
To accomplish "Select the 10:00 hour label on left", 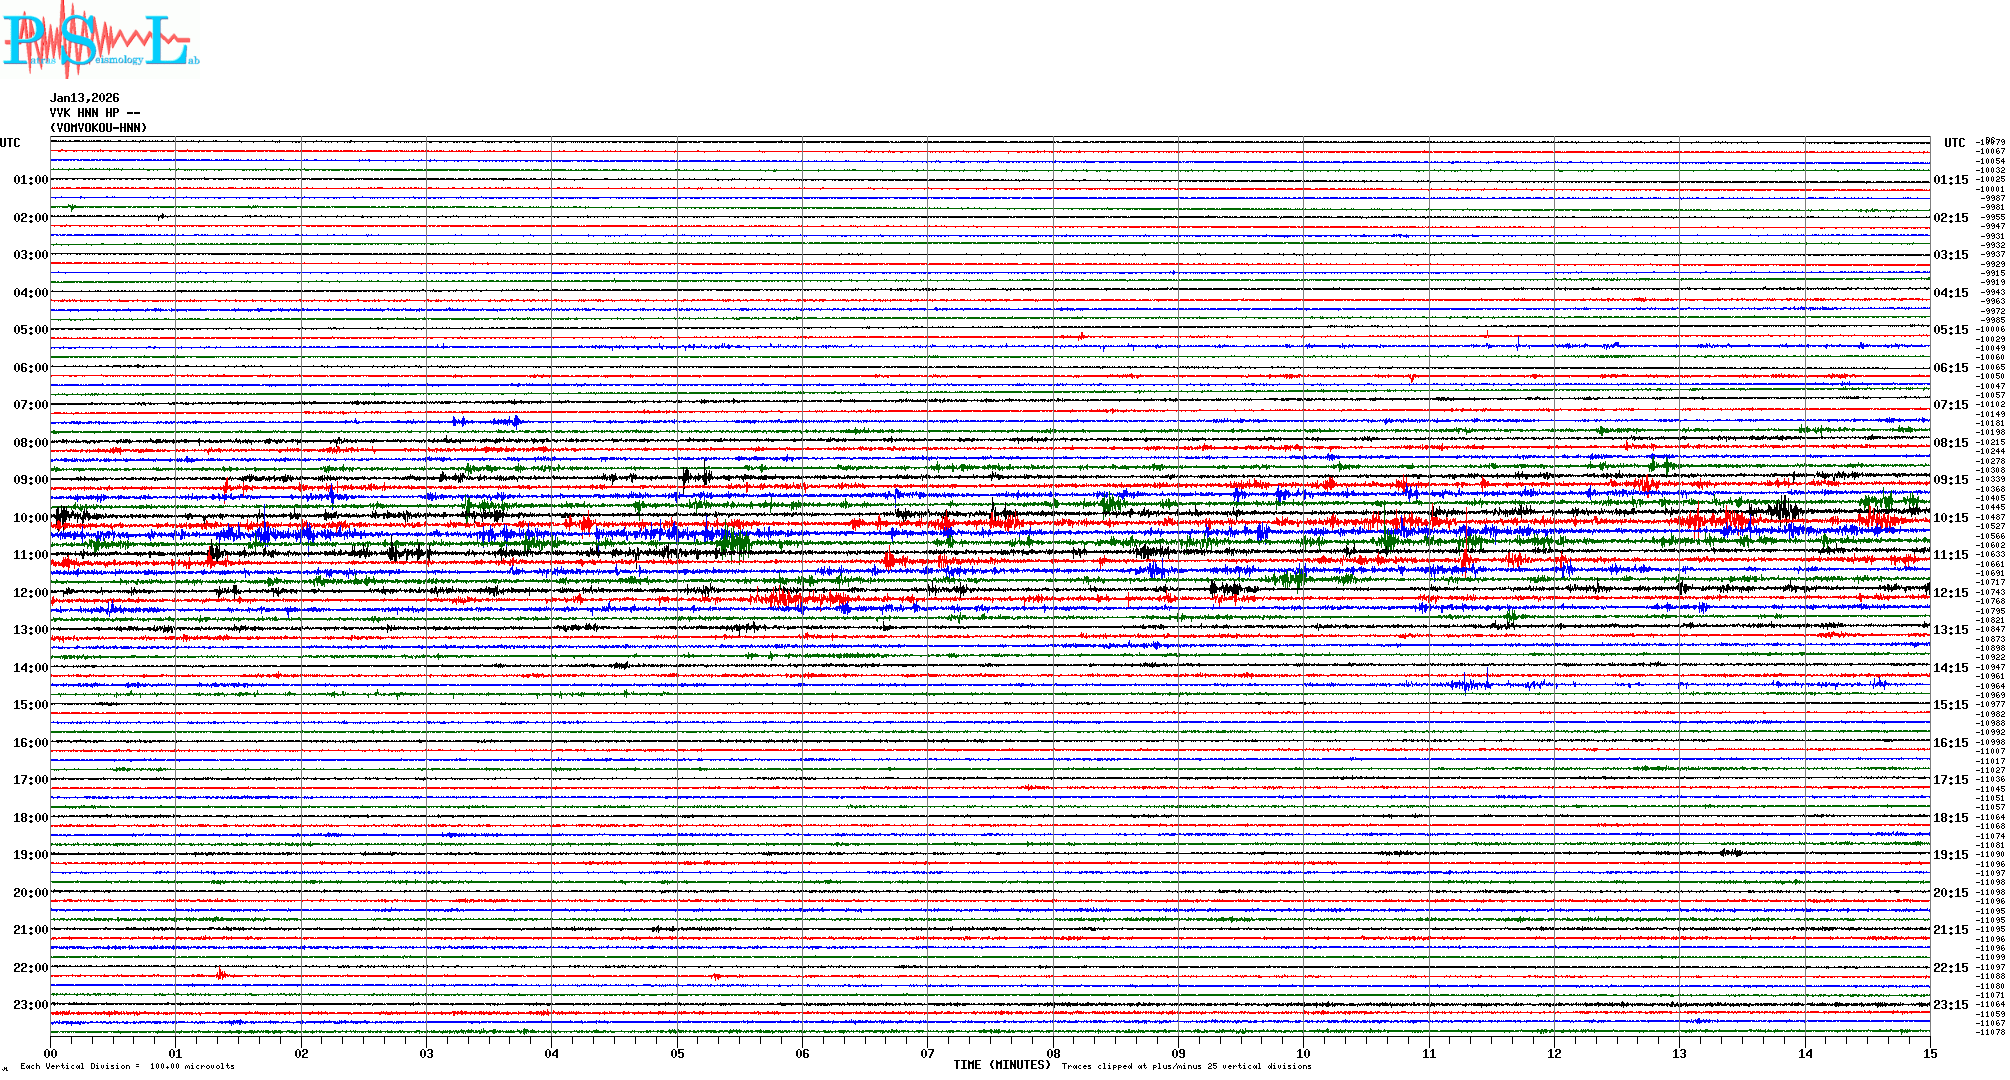I will click(x=30, y=518).
